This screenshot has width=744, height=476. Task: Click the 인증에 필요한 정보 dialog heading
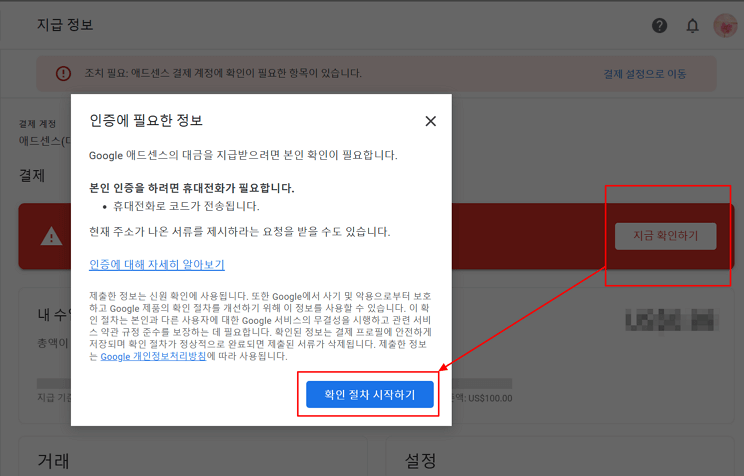point(146,121)
